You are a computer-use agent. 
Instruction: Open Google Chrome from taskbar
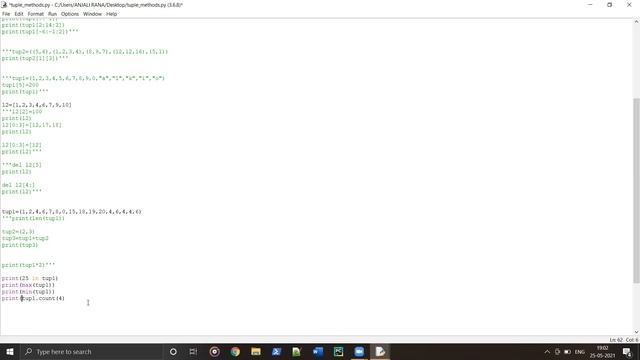[x=235, y=351]
